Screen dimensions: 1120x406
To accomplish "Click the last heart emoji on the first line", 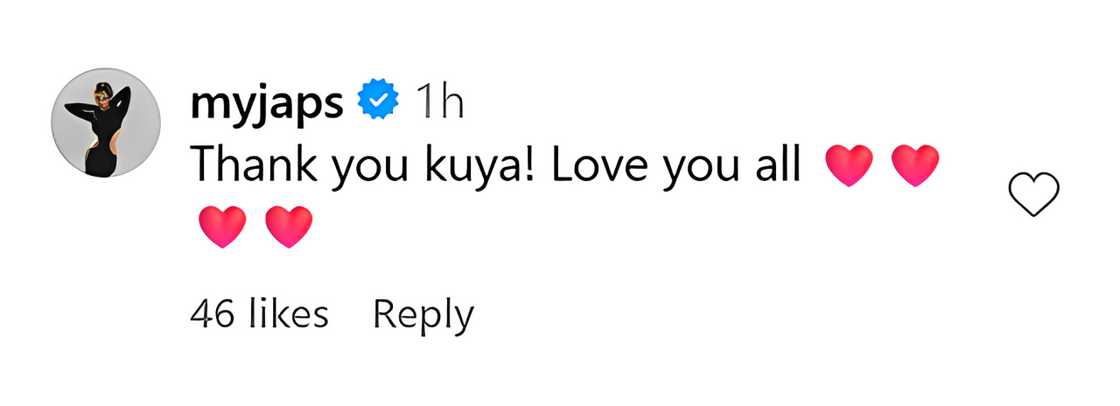I will point(915,166).
